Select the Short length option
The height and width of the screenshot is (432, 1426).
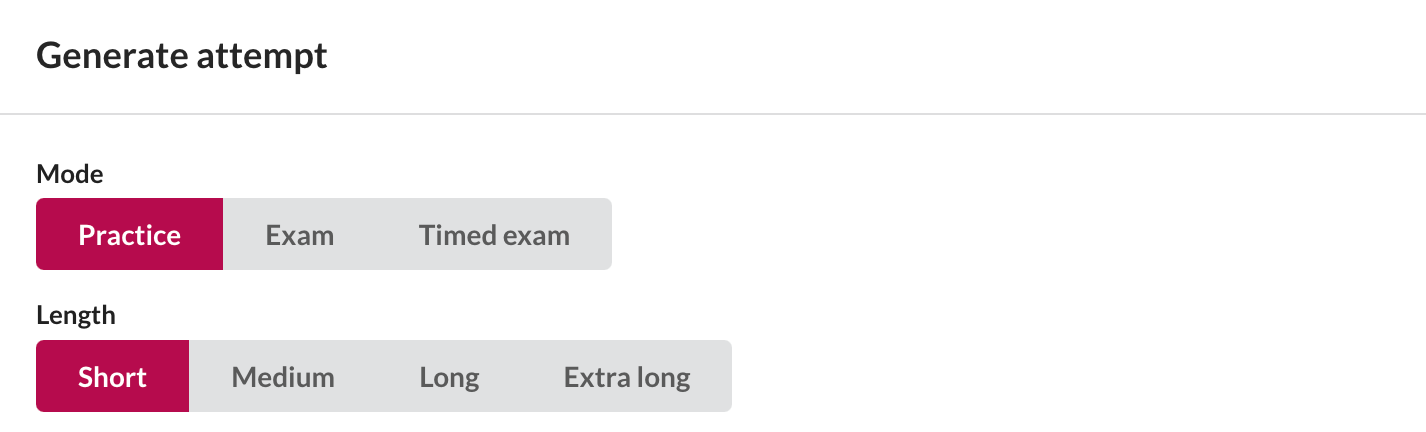113,377
